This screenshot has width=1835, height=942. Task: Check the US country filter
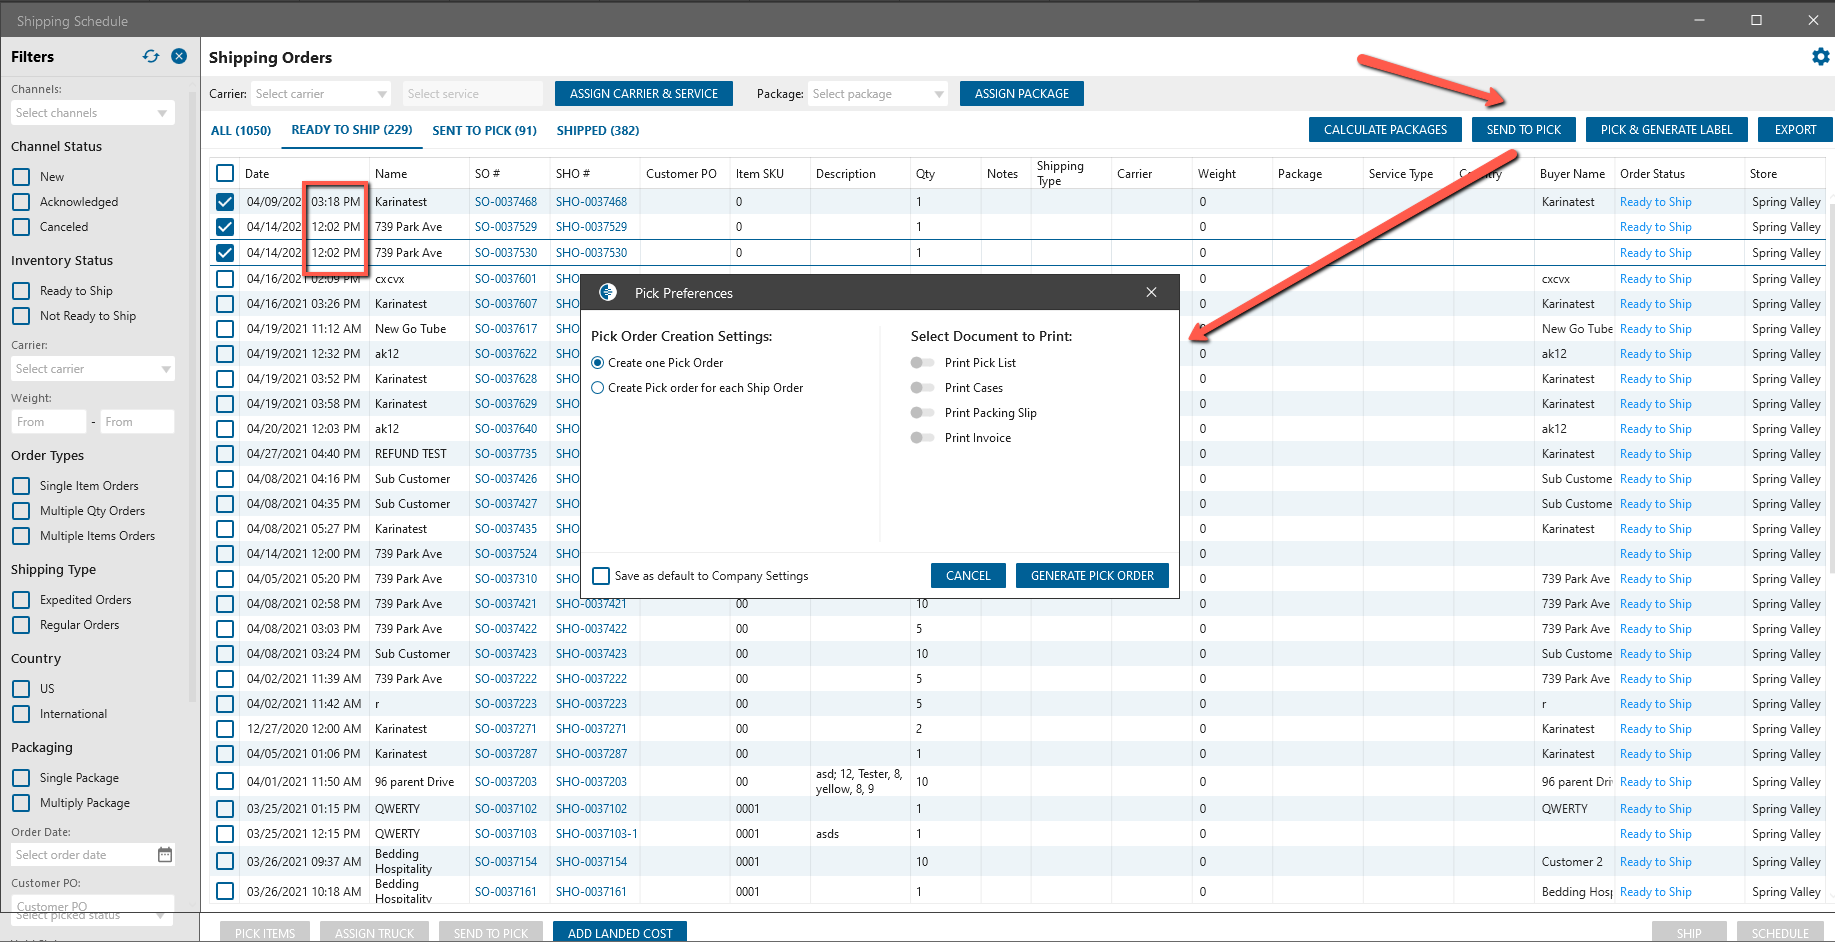(21, 689)
